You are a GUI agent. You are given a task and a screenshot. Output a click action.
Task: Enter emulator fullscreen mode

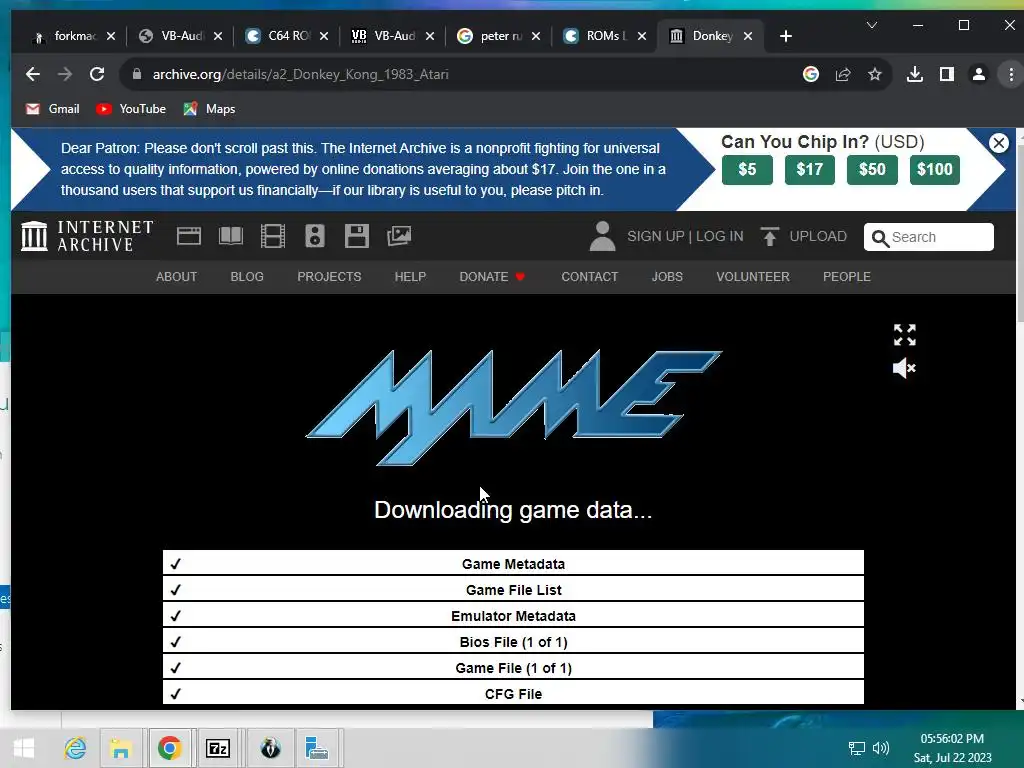coord(904,335)
